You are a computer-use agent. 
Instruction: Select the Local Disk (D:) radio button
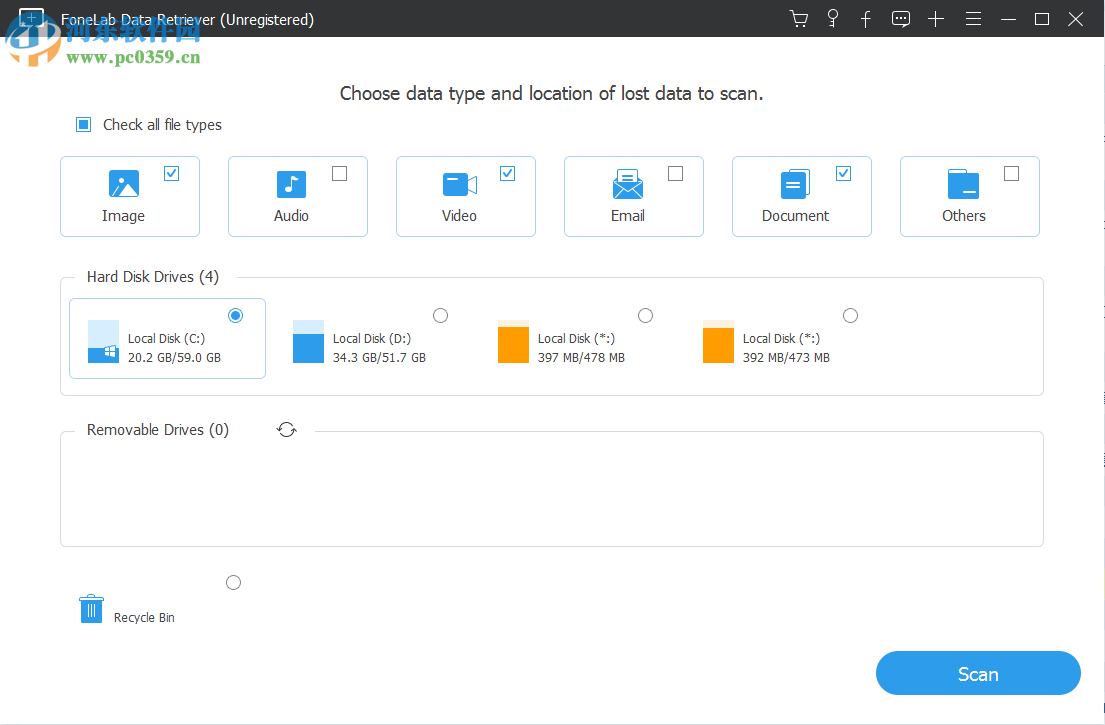pos(440,315)
